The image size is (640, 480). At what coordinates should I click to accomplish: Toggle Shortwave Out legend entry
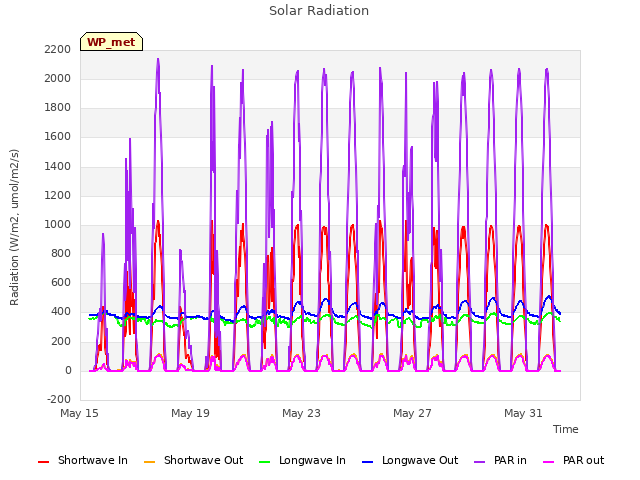193,460
